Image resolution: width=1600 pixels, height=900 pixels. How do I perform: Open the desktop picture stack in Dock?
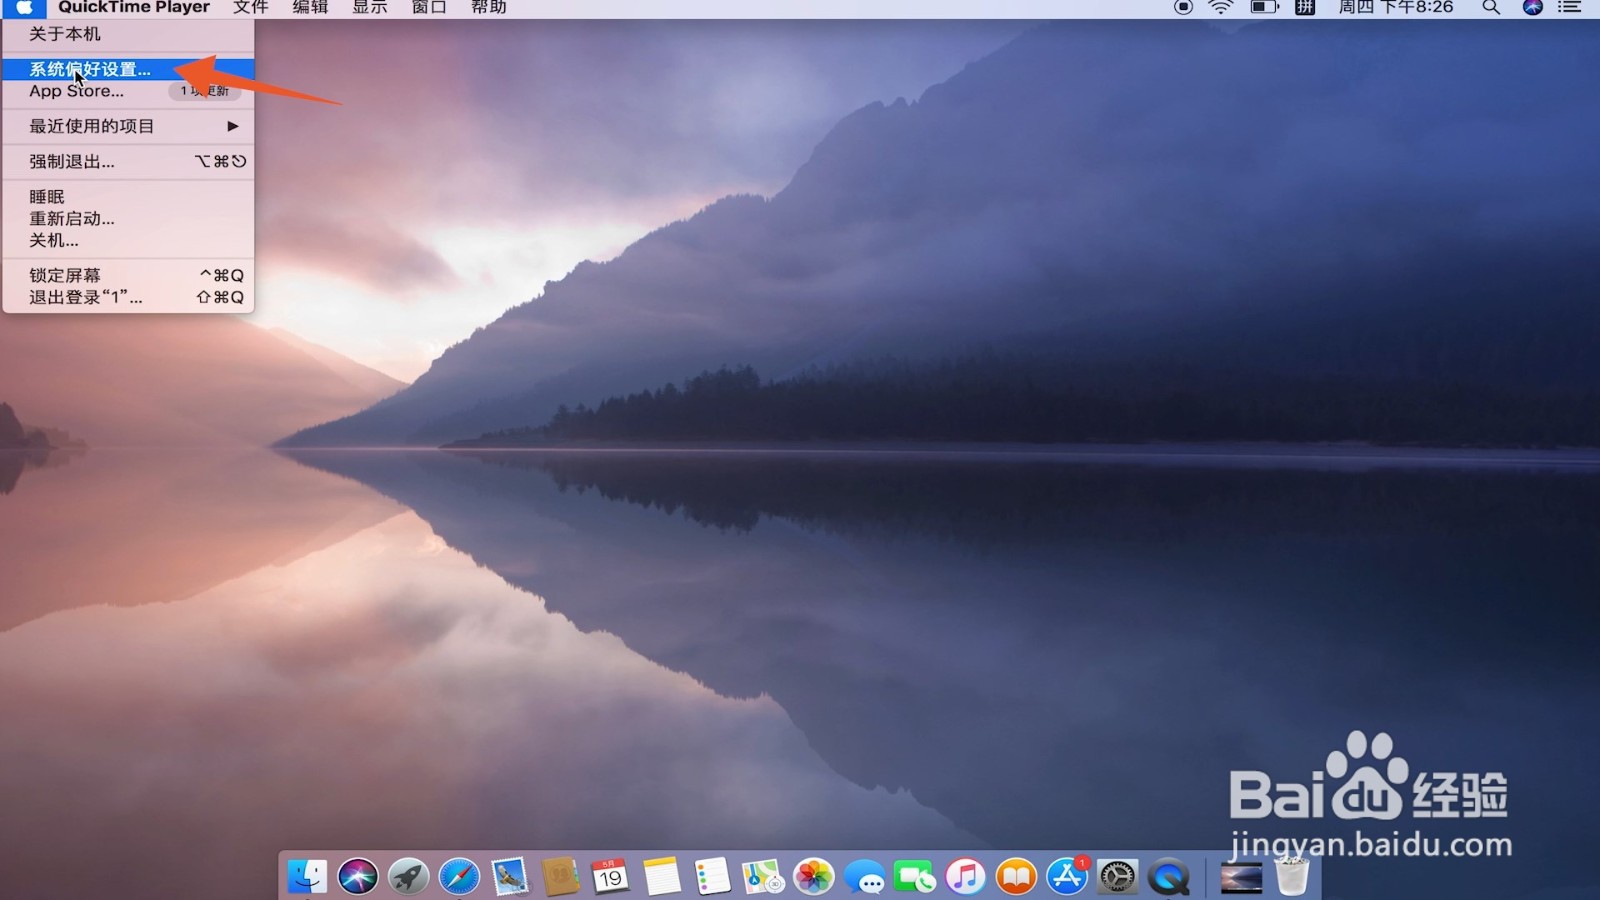[1241, 877]
